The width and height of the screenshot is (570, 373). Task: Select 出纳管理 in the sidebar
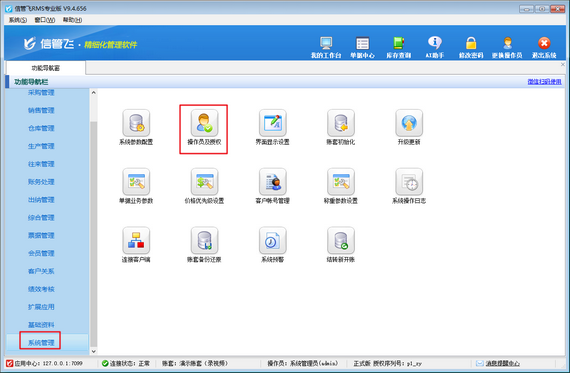click(x=41, y=200)
